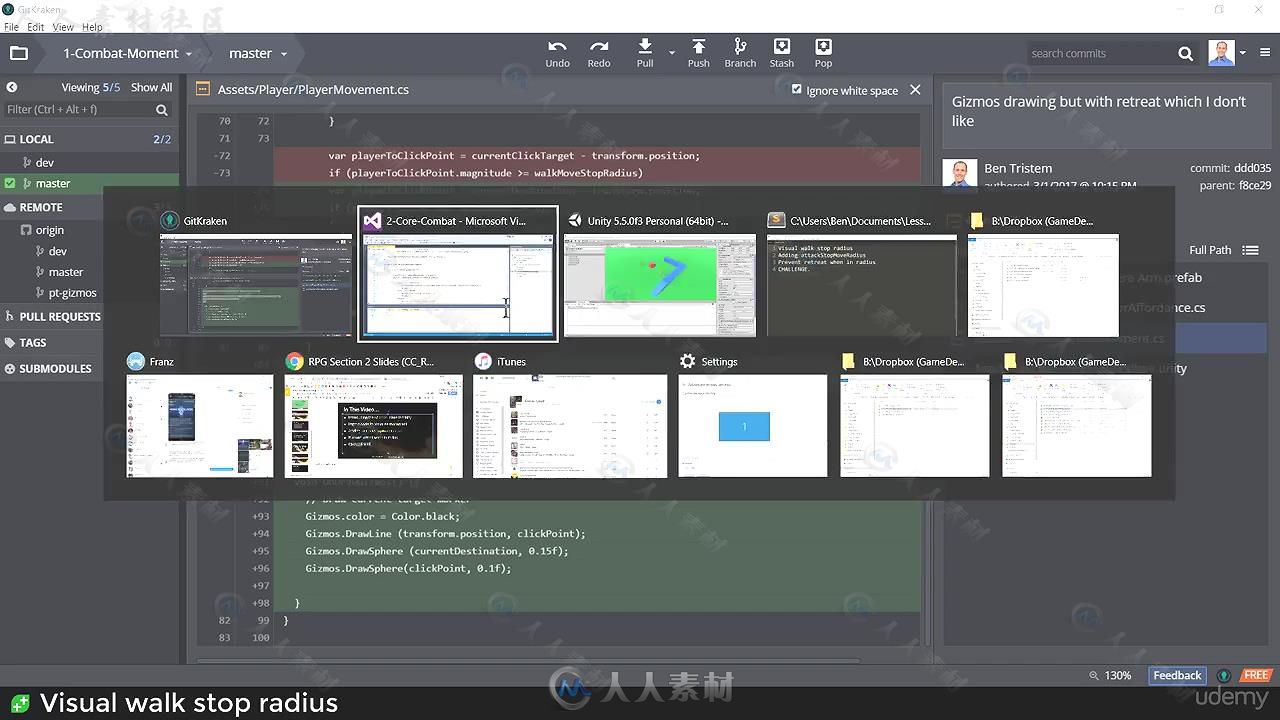The height and width of the screenshot is (720, 1280).
Task: Click the GitKraken icon in switcher
Action: pos(169,221)
